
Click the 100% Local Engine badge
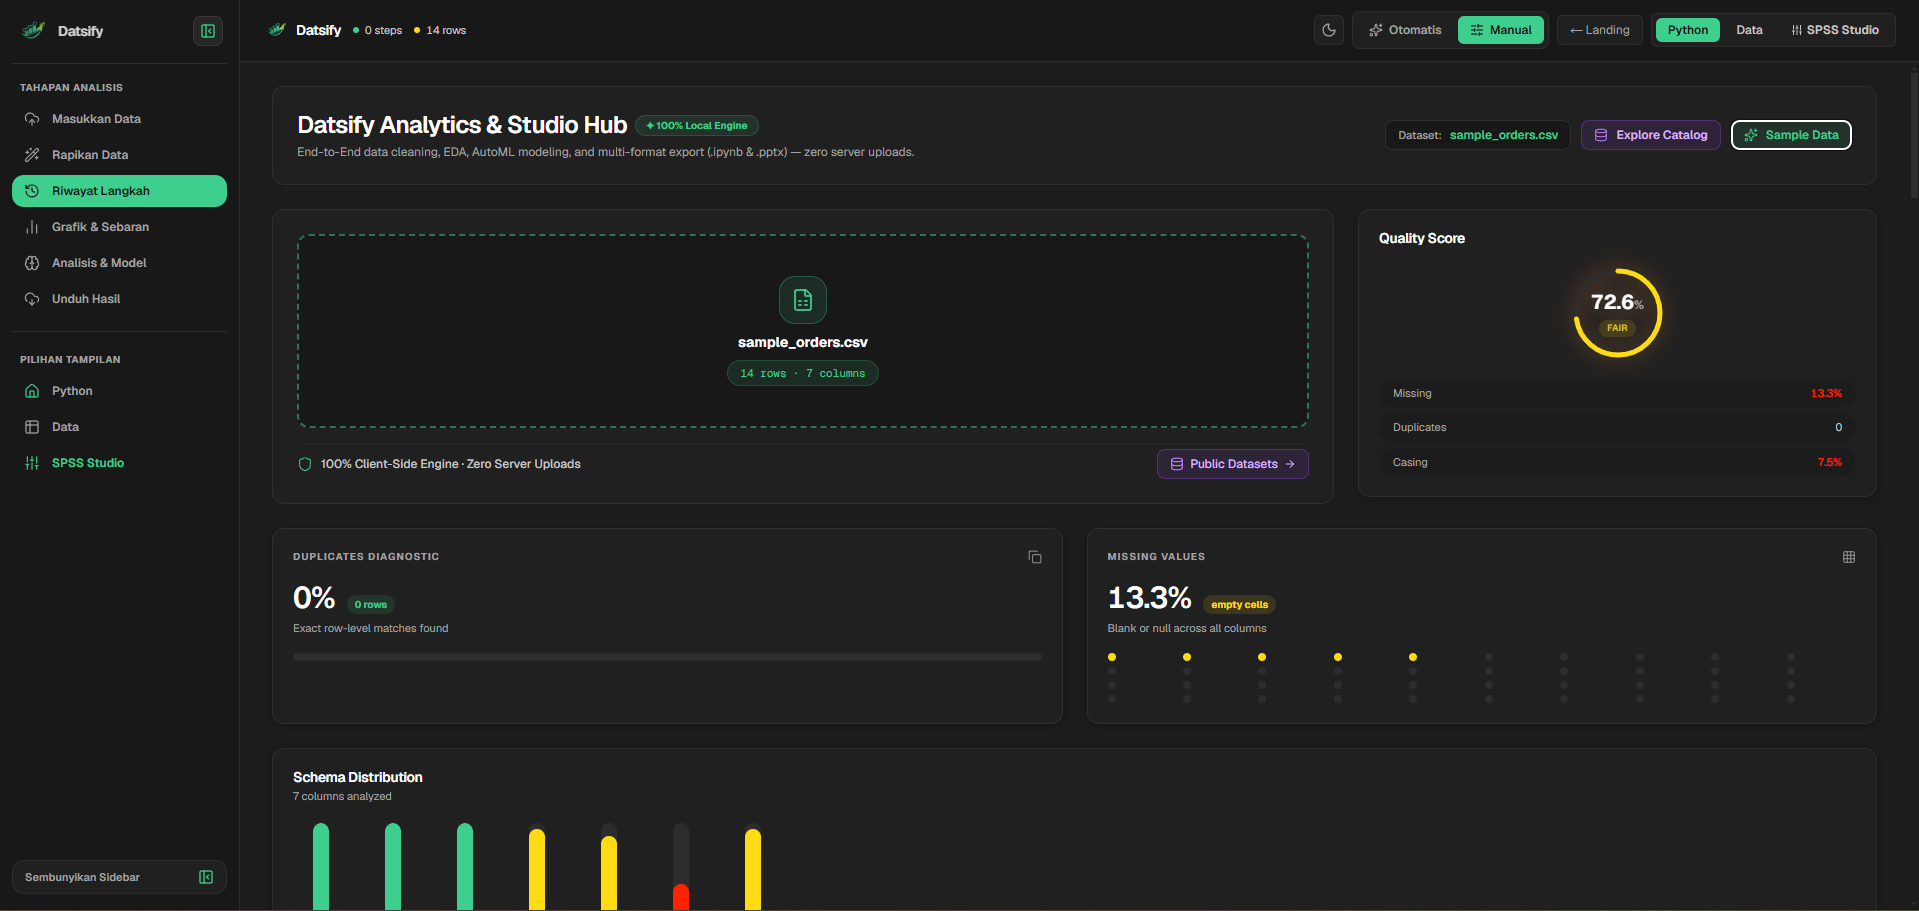pos(697,126)
